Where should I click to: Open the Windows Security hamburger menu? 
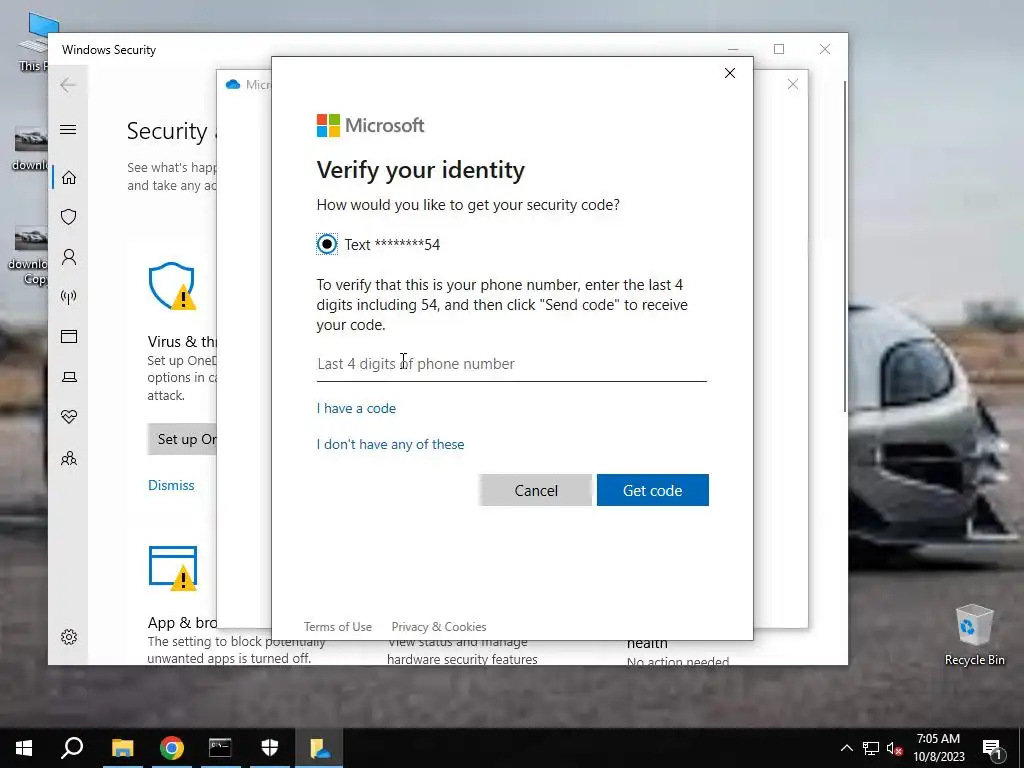(68, 129)
